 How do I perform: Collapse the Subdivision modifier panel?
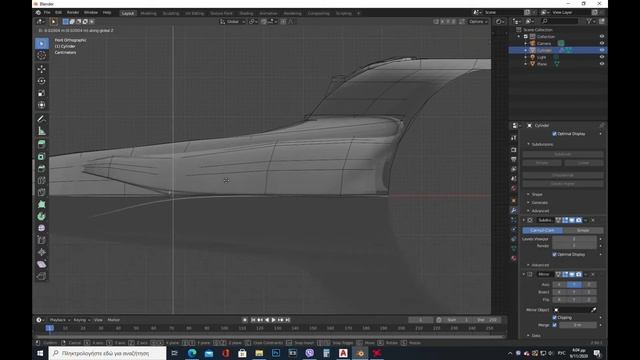click(x=524, y=220)
